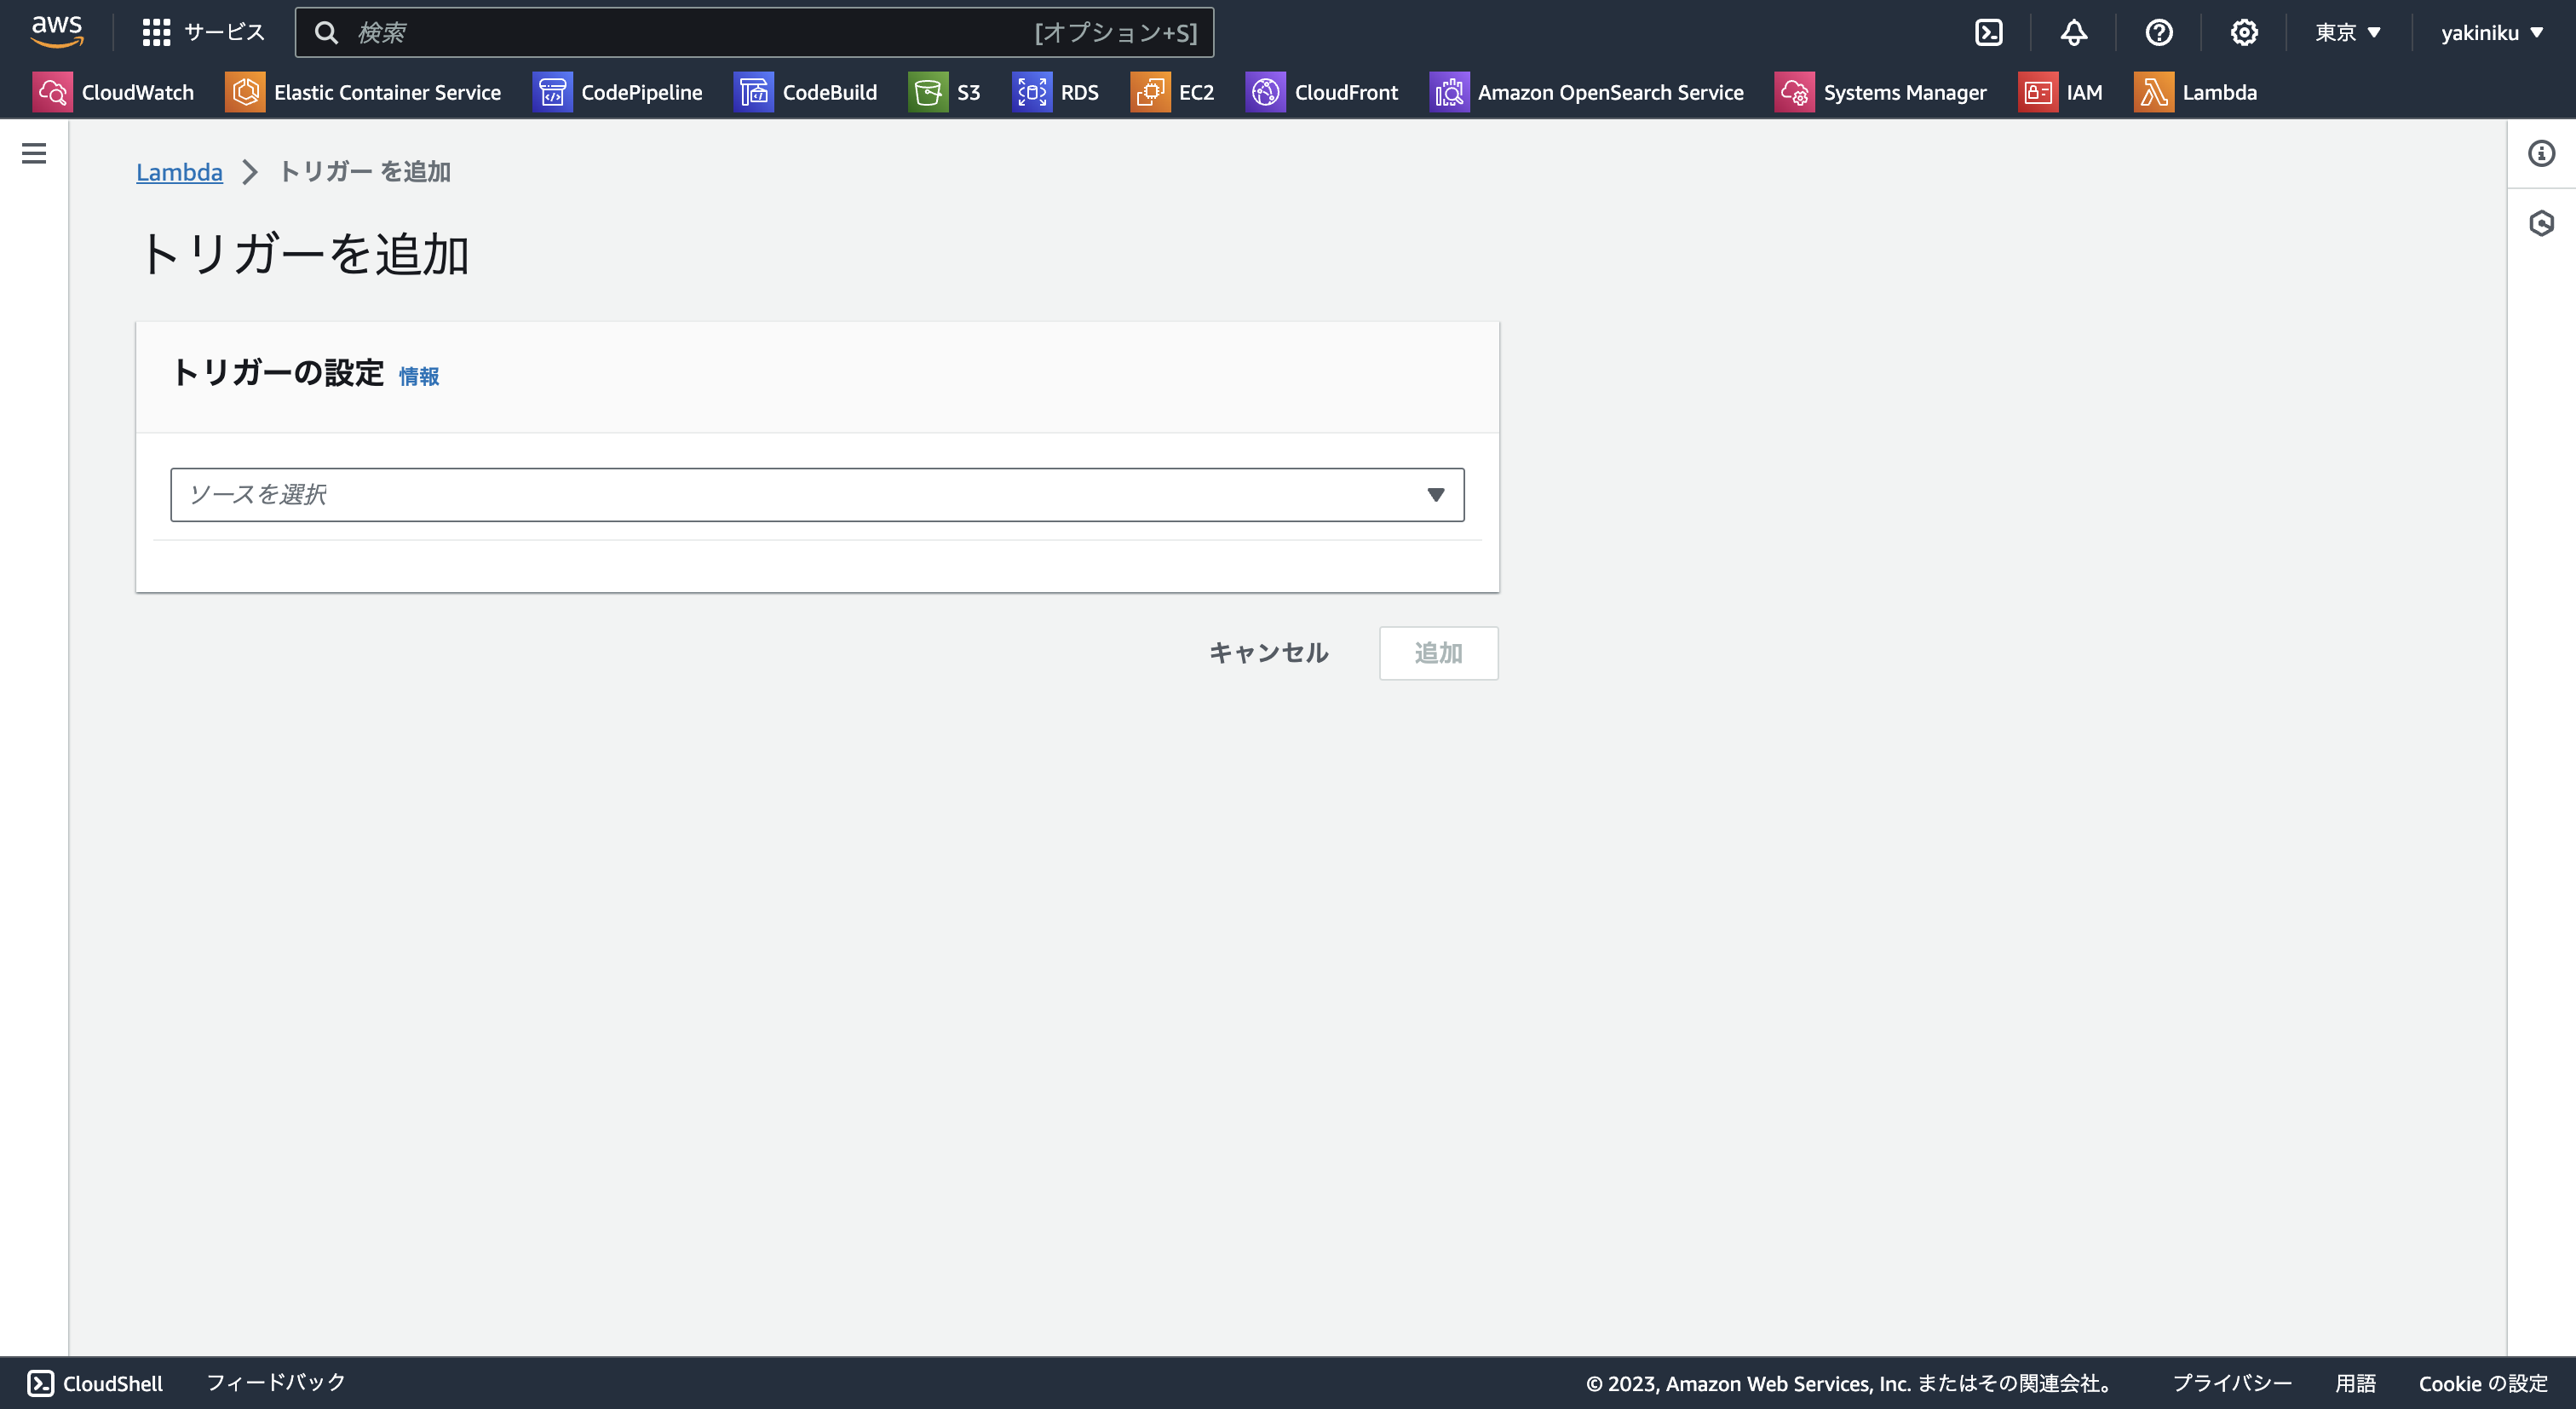The image size is (2576, 1409).
Task: Toggle the hamburger side navigation
Action: pos(34,153)
